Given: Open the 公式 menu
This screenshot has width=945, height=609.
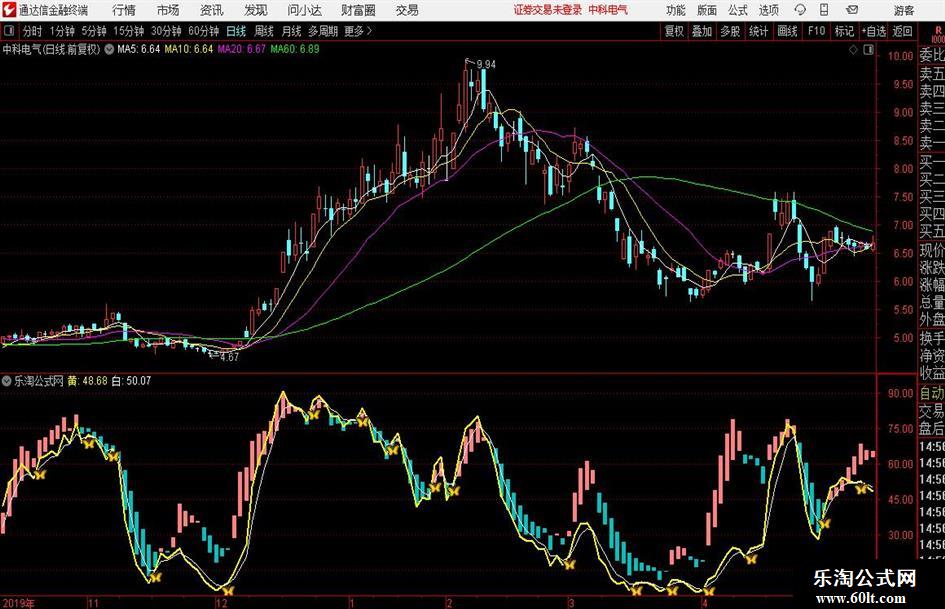Looking at the screenshot, I should [738, 10].
